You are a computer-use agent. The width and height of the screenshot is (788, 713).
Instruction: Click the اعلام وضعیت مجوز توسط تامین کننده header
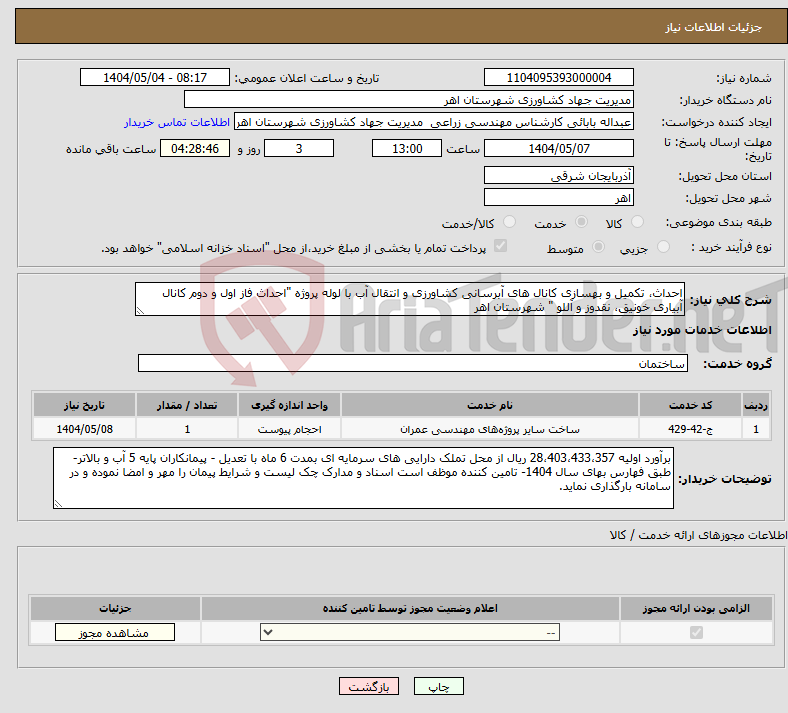410,608
